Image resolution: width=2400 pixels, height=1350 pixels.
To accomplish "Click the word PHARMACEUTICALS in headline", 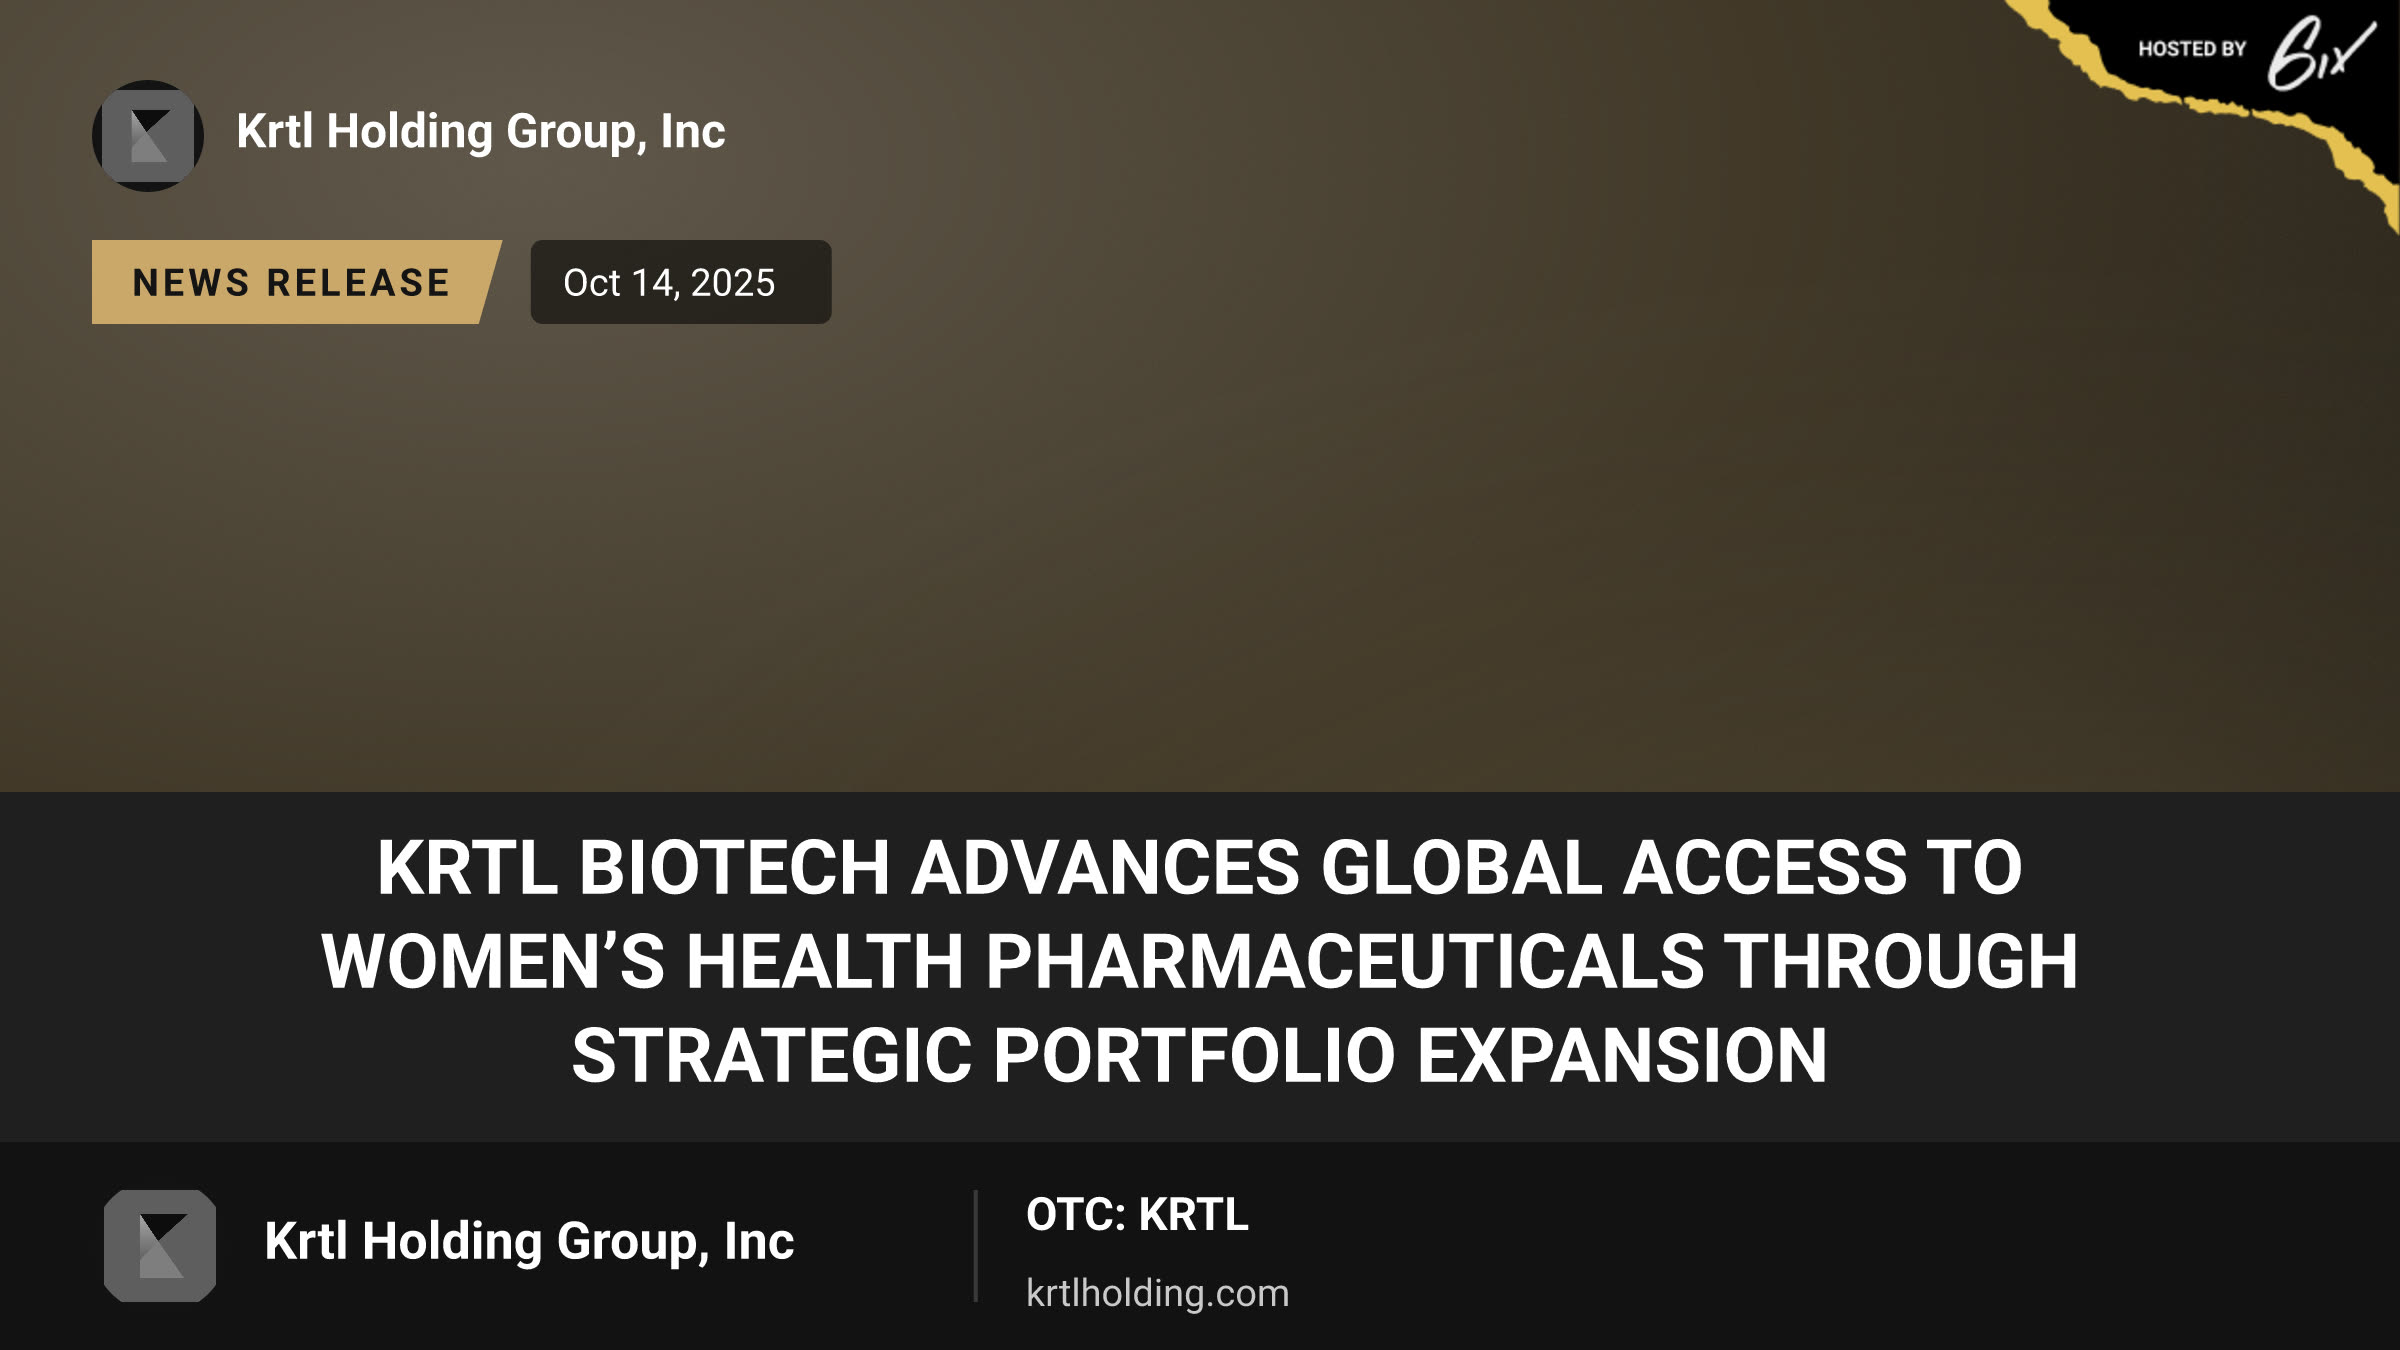I will click(1344, 961).
